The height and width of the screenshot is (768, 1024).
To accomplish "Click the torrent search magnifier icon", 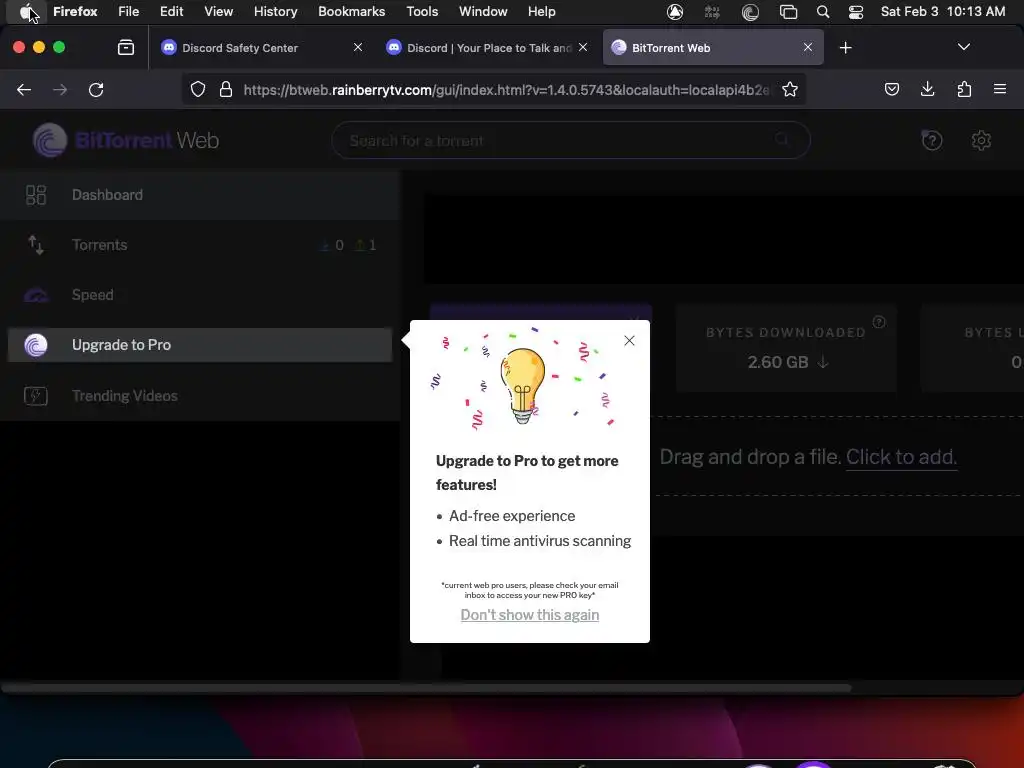I will point(782,139).
